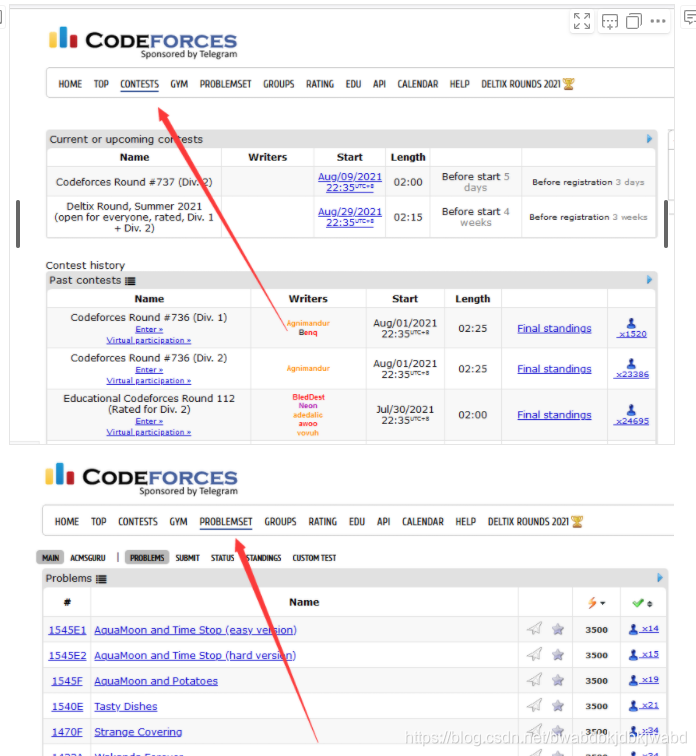Open CONTESTS tab in upper navigation
Screen dimensions: 696x756
(x=139, y=84)
